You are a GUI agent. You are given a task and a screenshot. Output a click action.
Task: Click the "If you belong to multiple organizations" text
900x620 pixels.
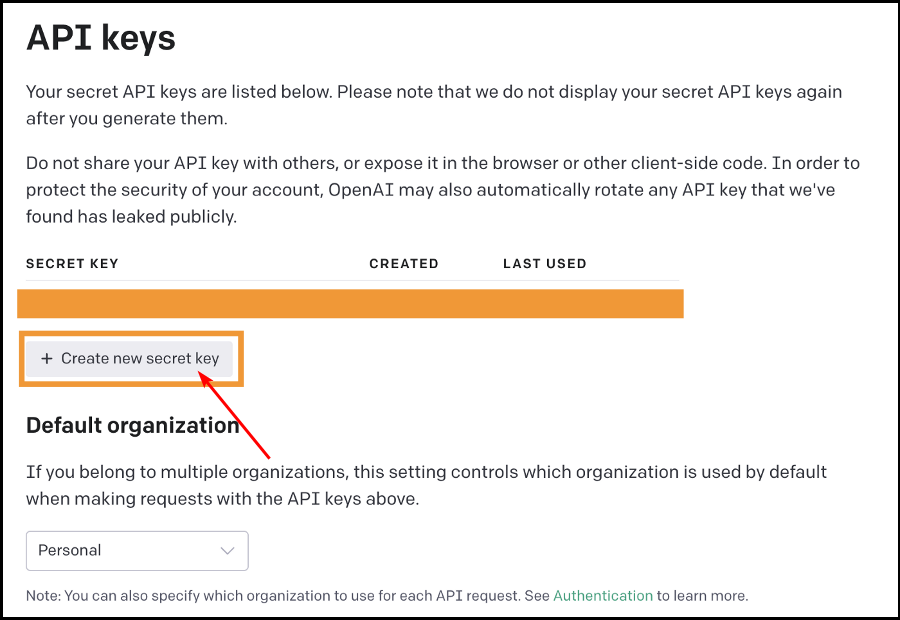point(426,485)
